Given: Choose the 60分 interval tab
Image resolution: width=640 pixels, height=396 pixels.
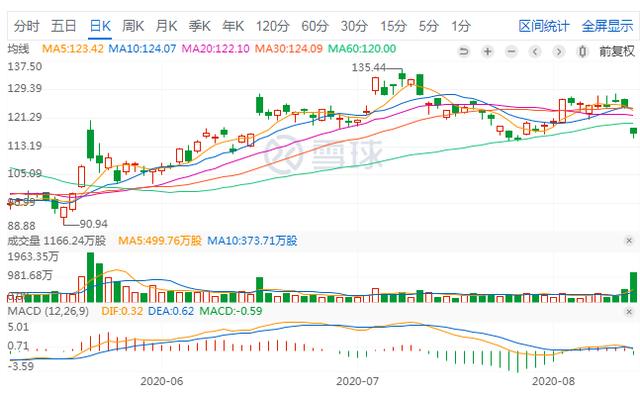Looking at the screenshot, I should click(315, 26).
